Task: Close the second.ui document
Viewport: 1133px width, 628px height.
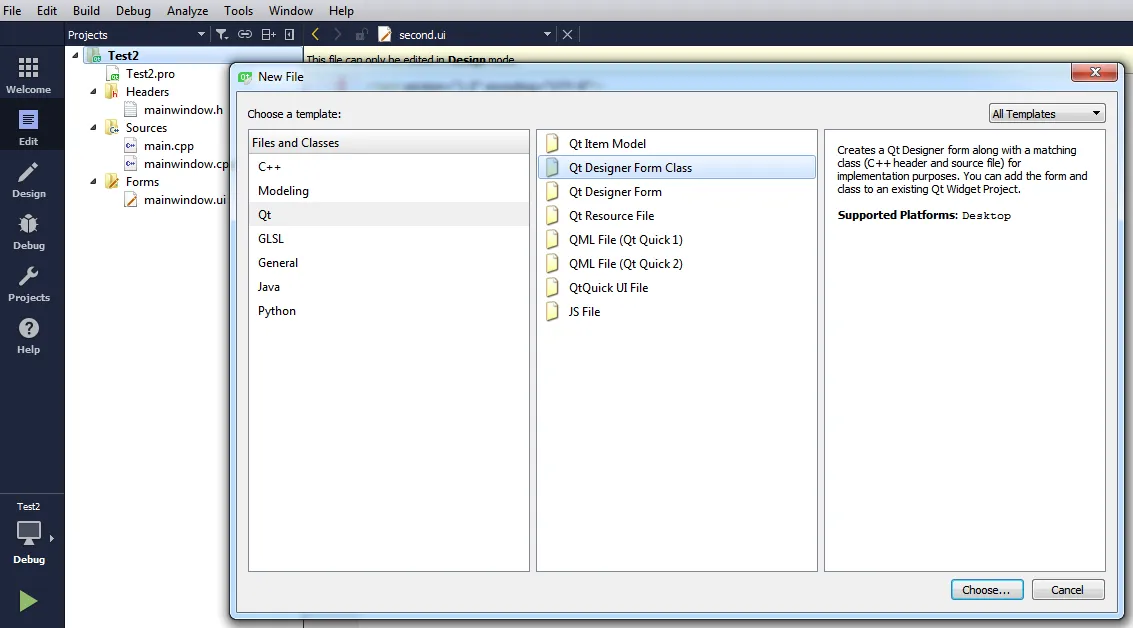Action: [x=567, y=34]
